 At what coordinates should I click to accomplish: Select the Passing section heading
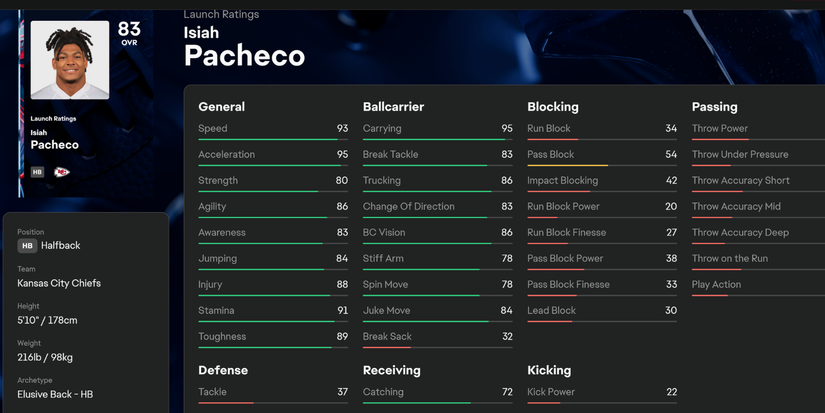[x=714, y=107]
